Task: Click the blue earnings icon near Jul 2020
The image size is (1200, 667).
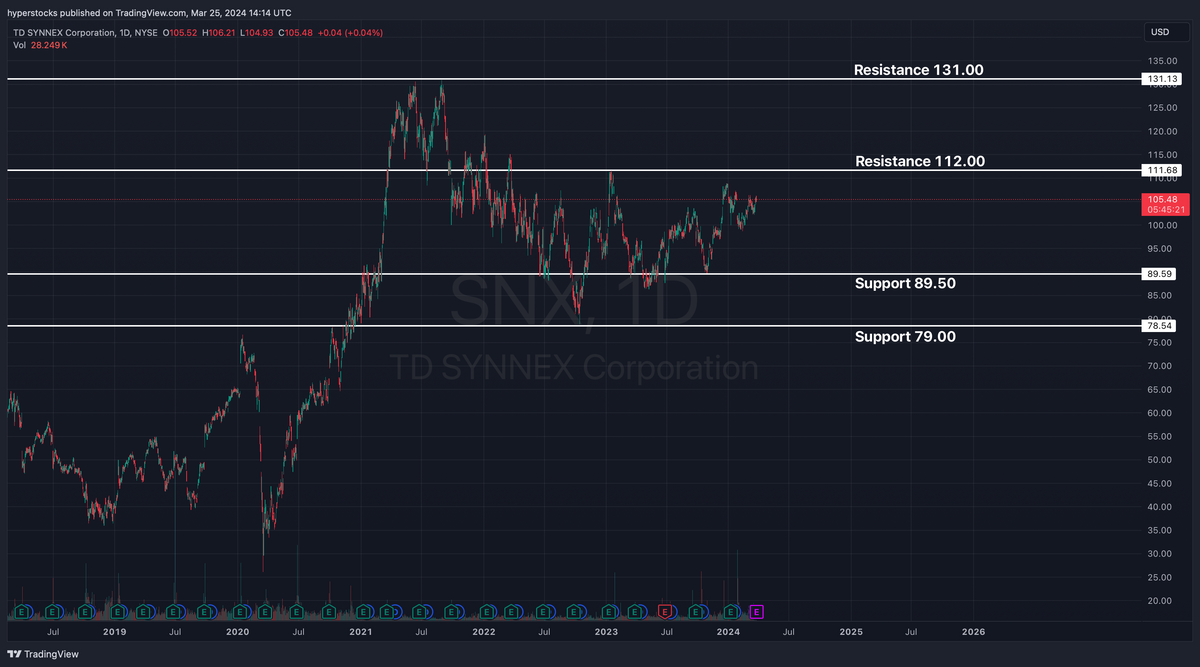Action: point(296,611)
